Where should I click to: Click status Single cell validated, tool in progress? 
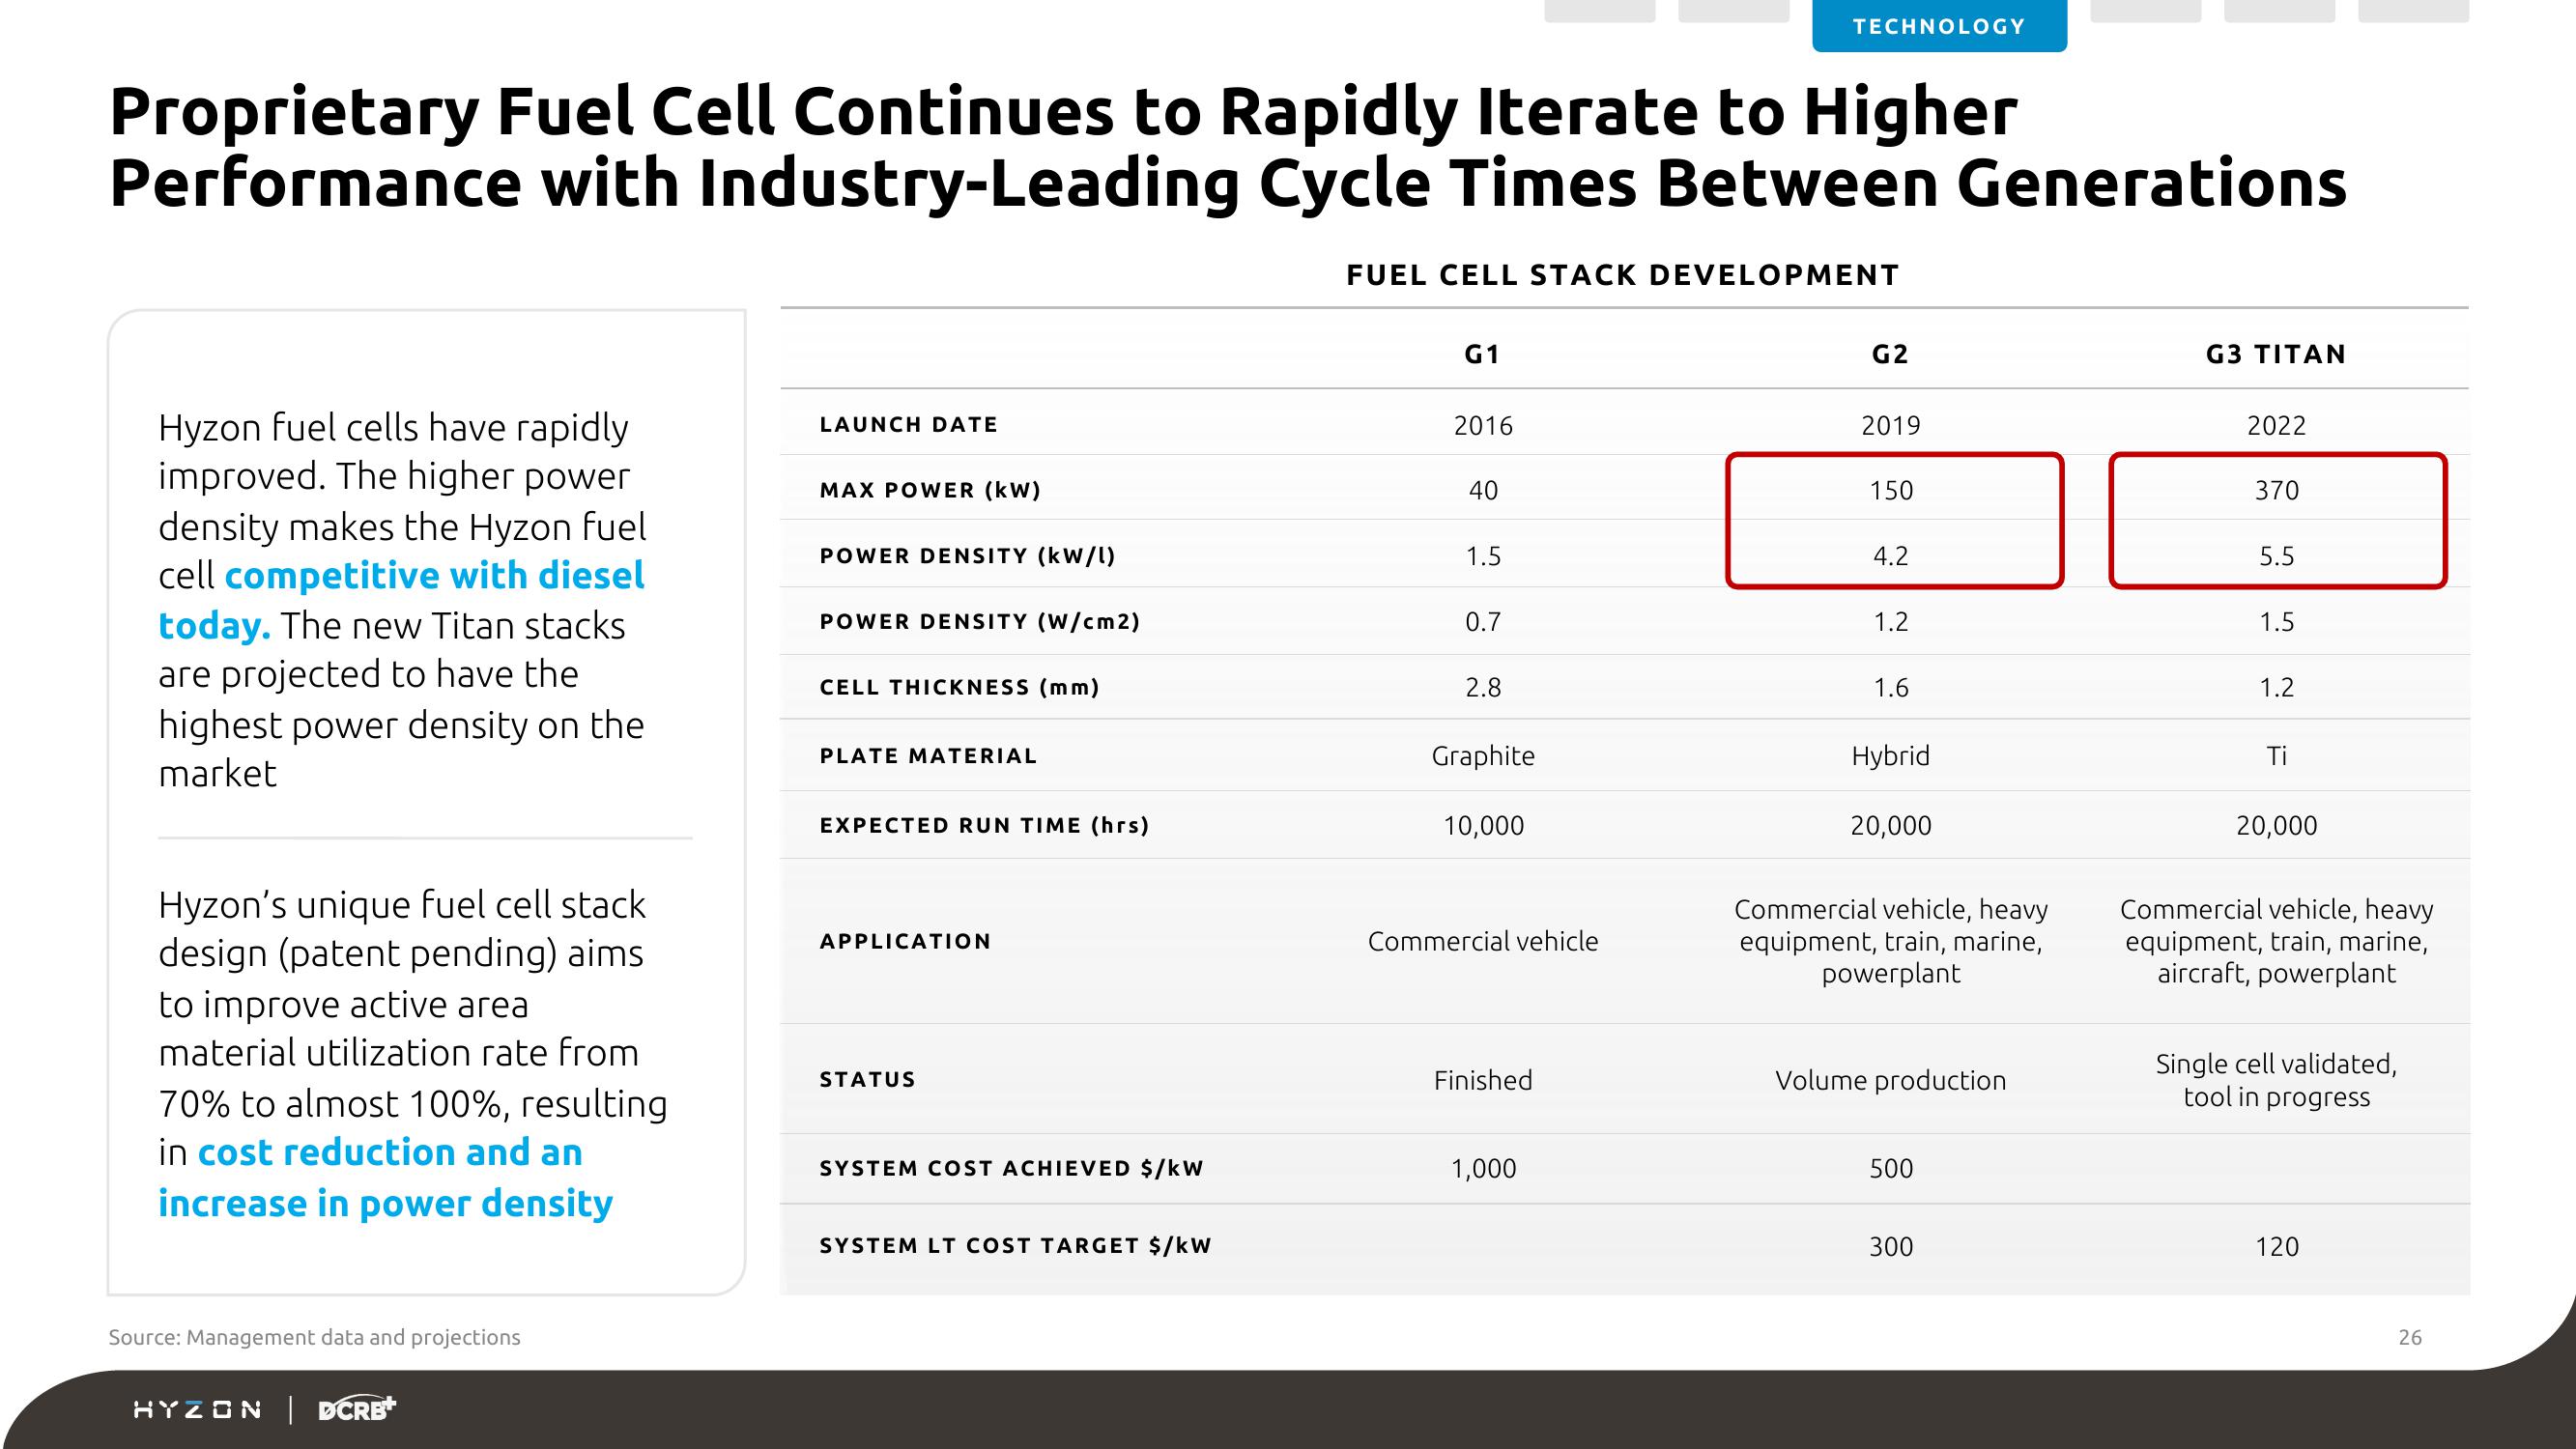pyautogui.click(x=2277, y=1081)
